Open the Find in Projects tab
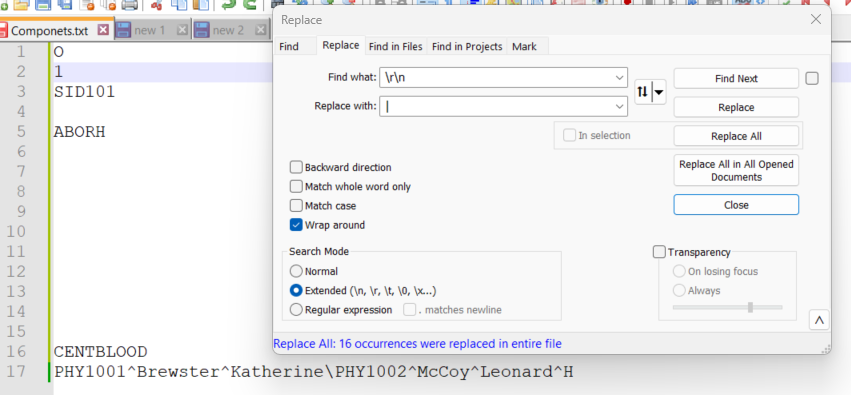Viewport: 851px width, 395px height. click(x=467, y=47)
